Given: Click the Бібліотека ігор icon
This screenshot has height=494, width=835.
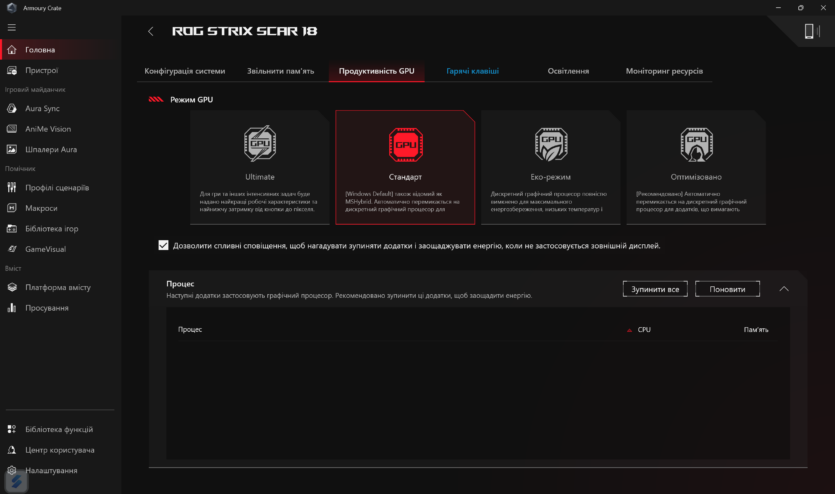Looking at the screenshot, I should click(x=12, y=229).
